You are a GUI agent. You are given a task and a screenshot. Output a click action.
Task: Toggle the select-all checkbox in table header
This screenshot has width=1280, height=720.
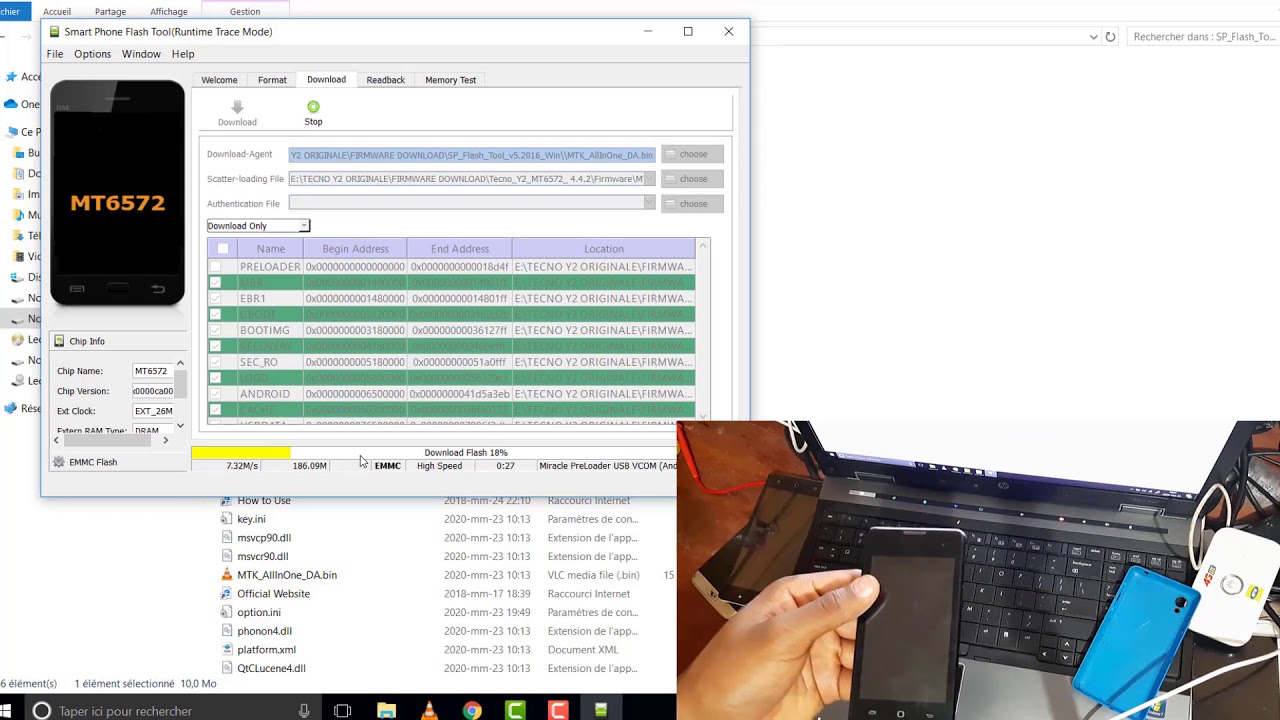coord(223,249)
